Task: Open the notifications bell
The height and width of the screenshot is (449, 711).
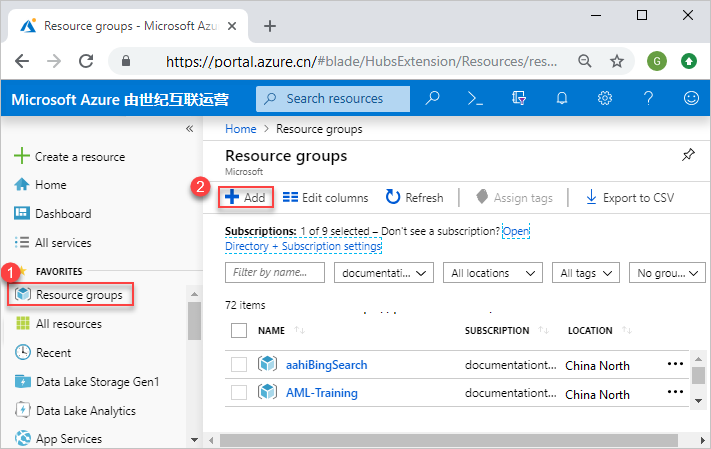Action: (562, 98)
